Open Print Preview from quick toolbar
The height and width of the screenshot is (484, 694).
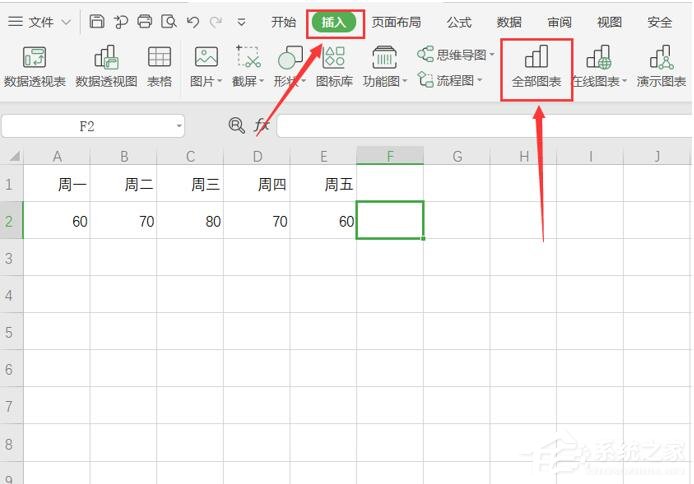(169, 21)
